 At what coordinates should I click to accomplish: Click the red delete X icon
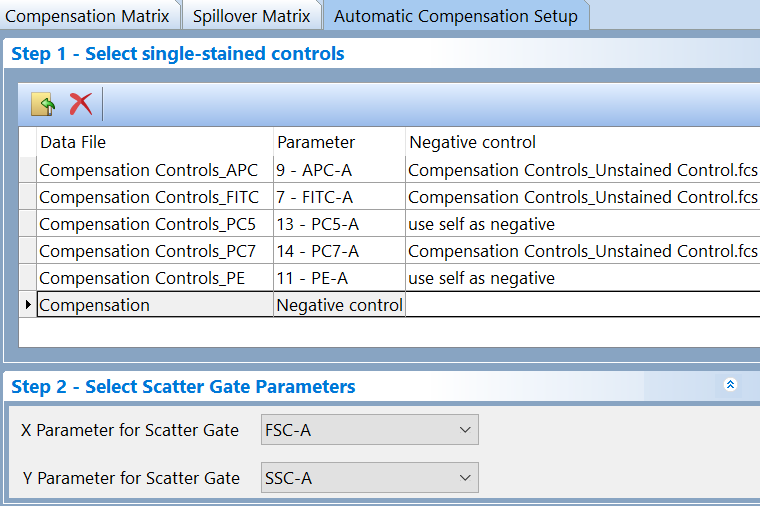pos(80,104)
